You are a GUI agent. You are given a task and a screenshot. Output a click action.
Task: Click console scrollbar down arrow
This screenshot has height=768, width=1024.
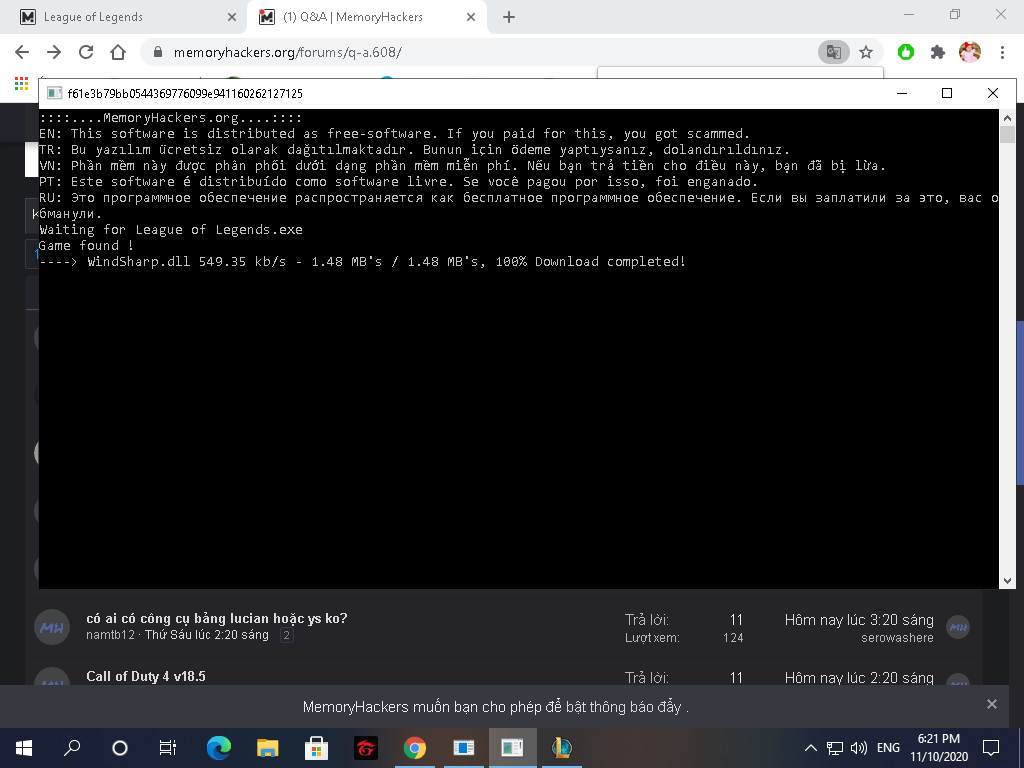point(1007,580)
